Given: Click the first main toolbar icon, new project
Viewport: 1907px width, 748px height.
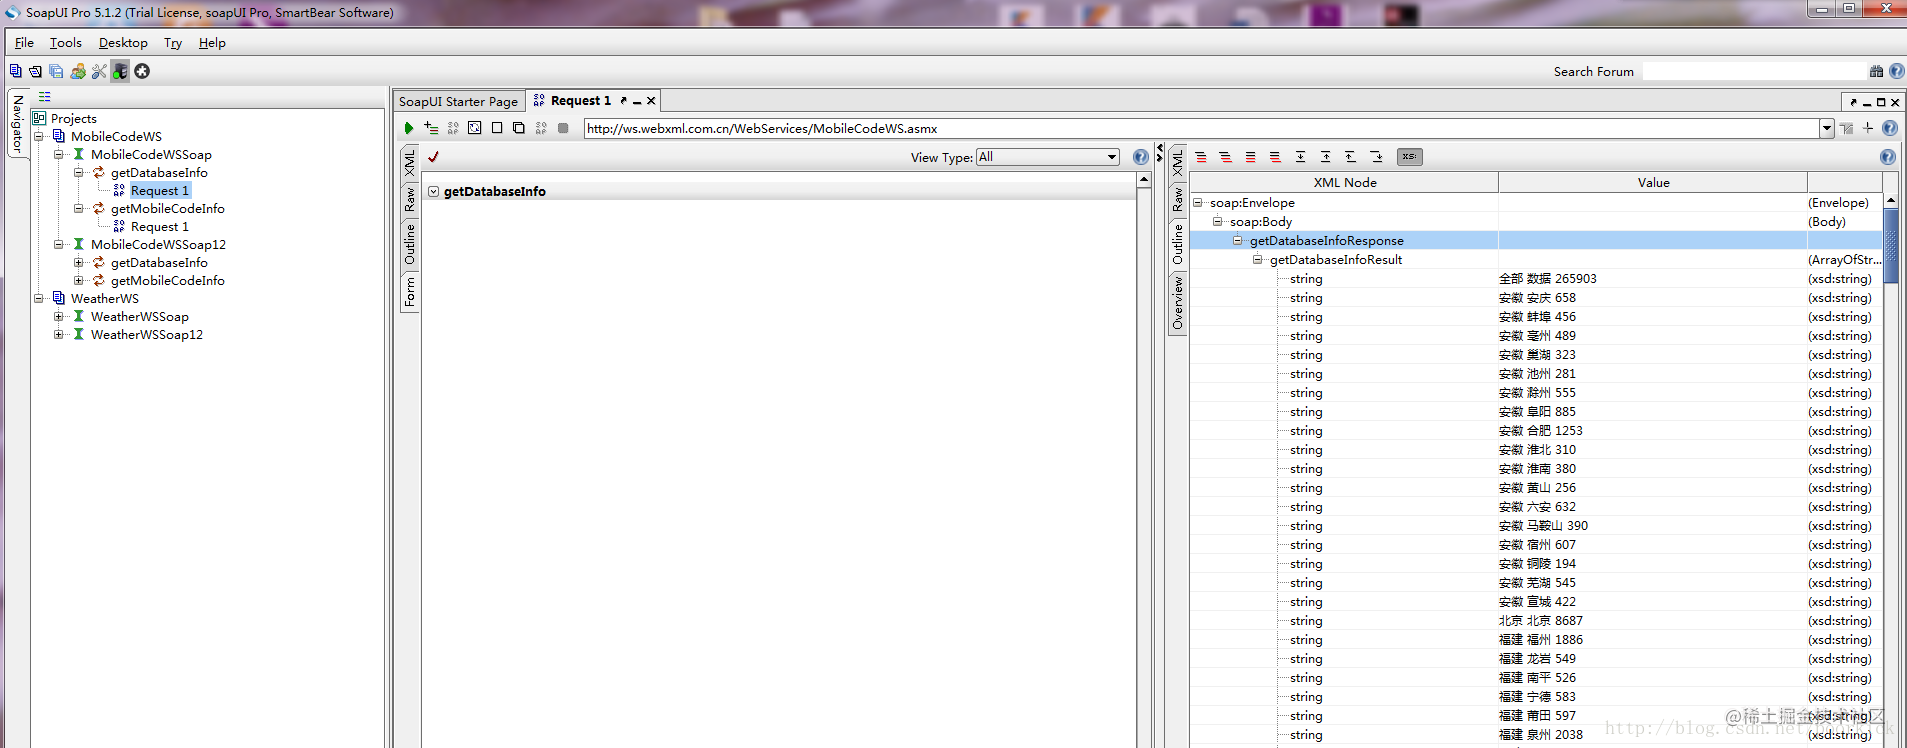Looking at the screenshot, I should (15, 71).
